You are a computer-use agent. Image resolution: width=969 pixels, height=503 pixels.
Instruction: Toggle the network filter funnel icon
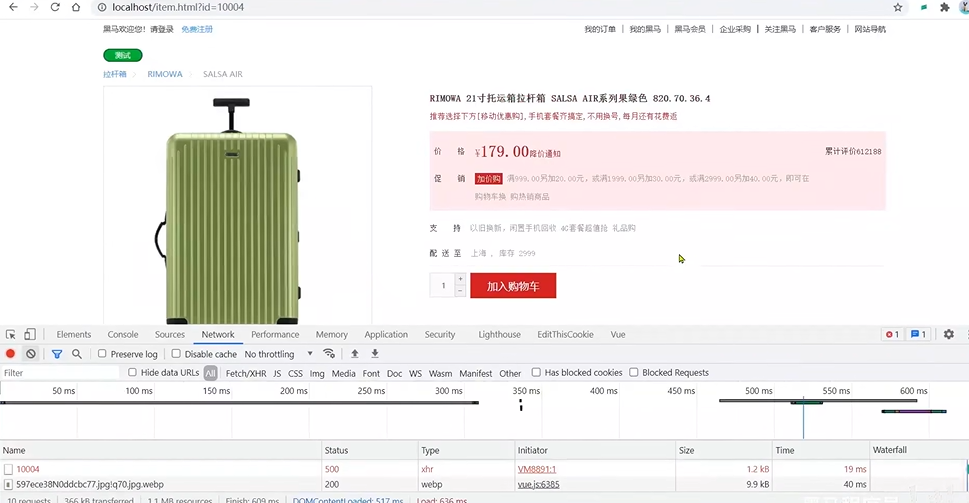[x=57, y=354]
